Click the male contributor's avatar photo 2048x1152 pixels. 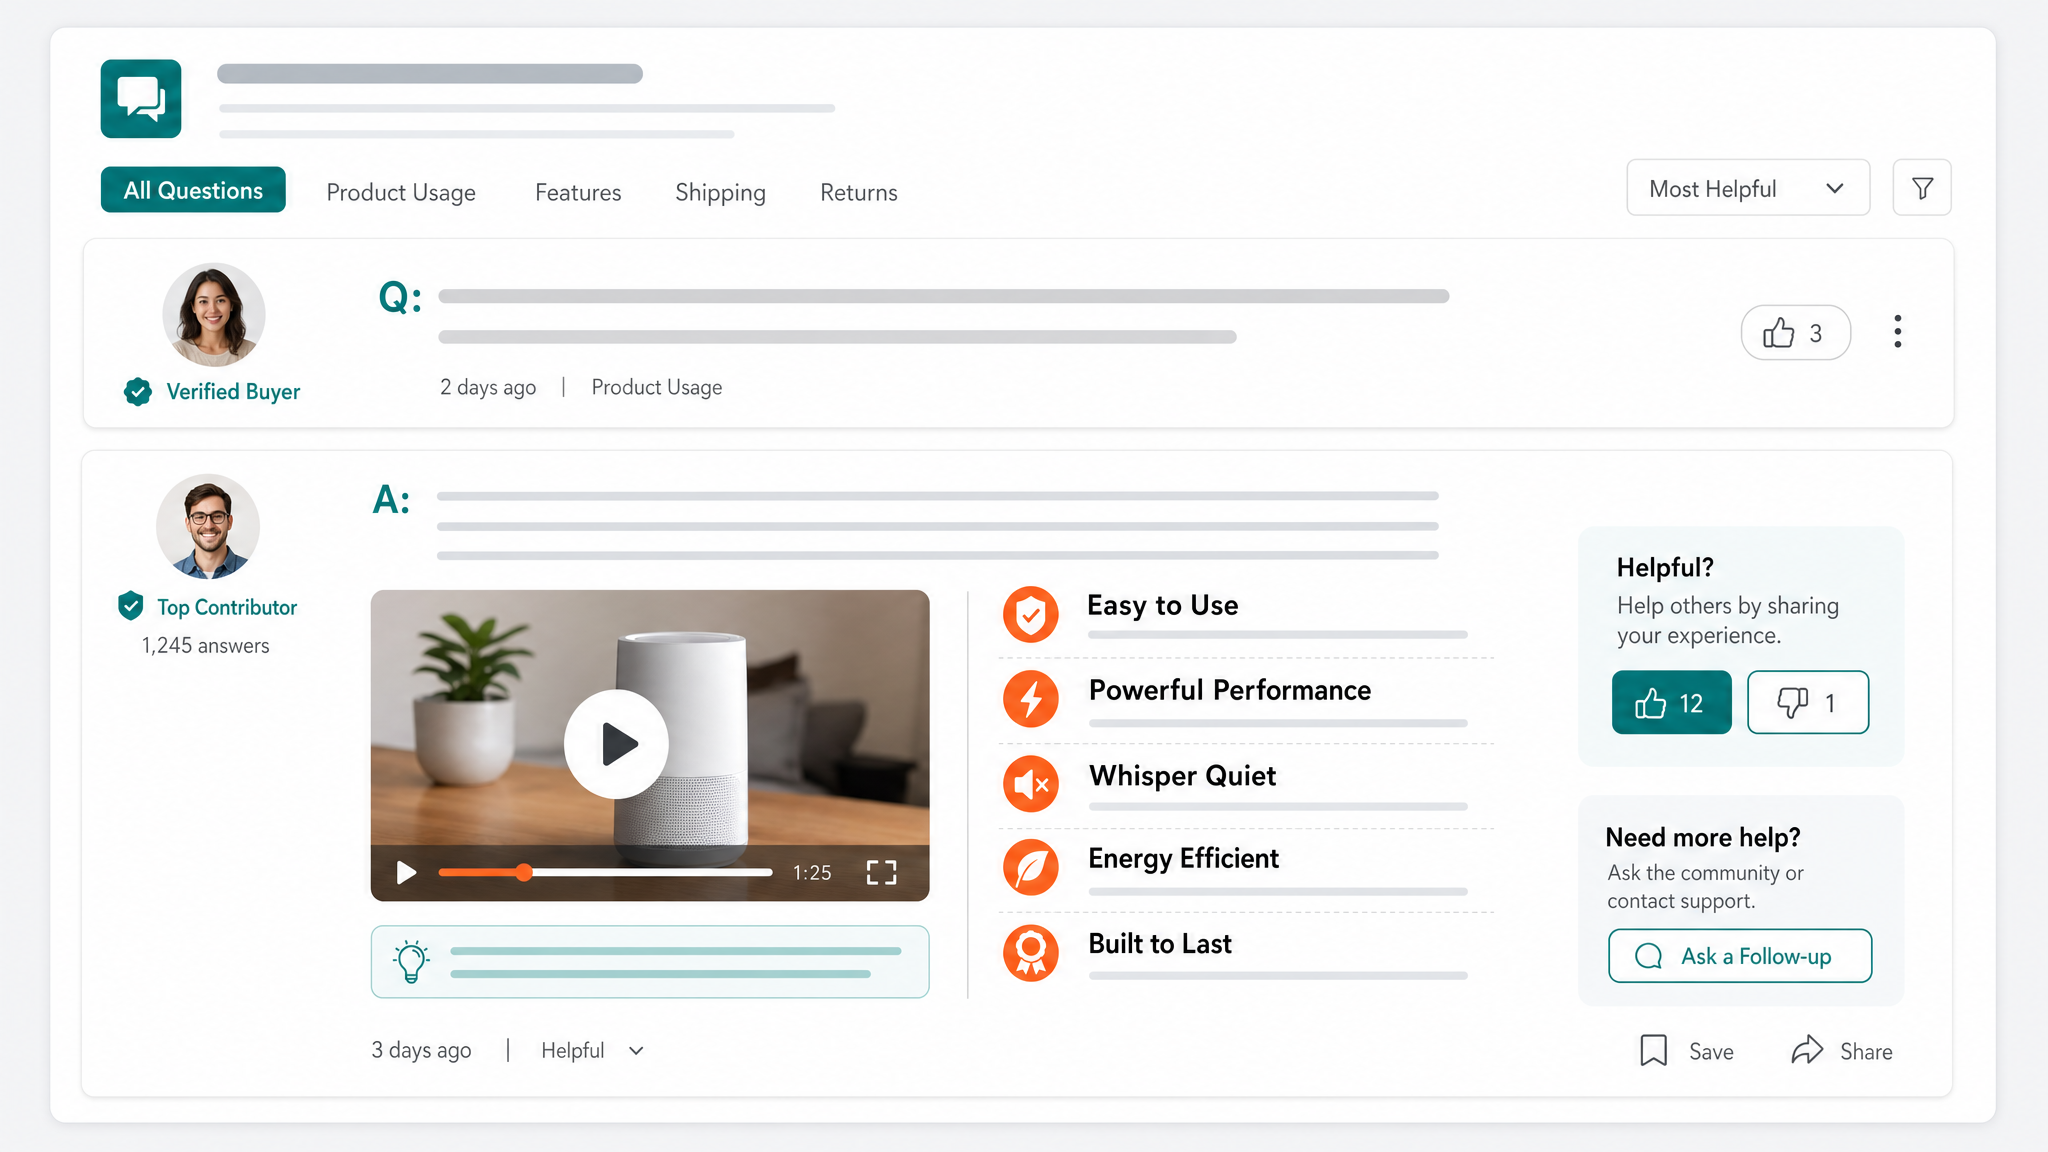click(x=208, y=526)
